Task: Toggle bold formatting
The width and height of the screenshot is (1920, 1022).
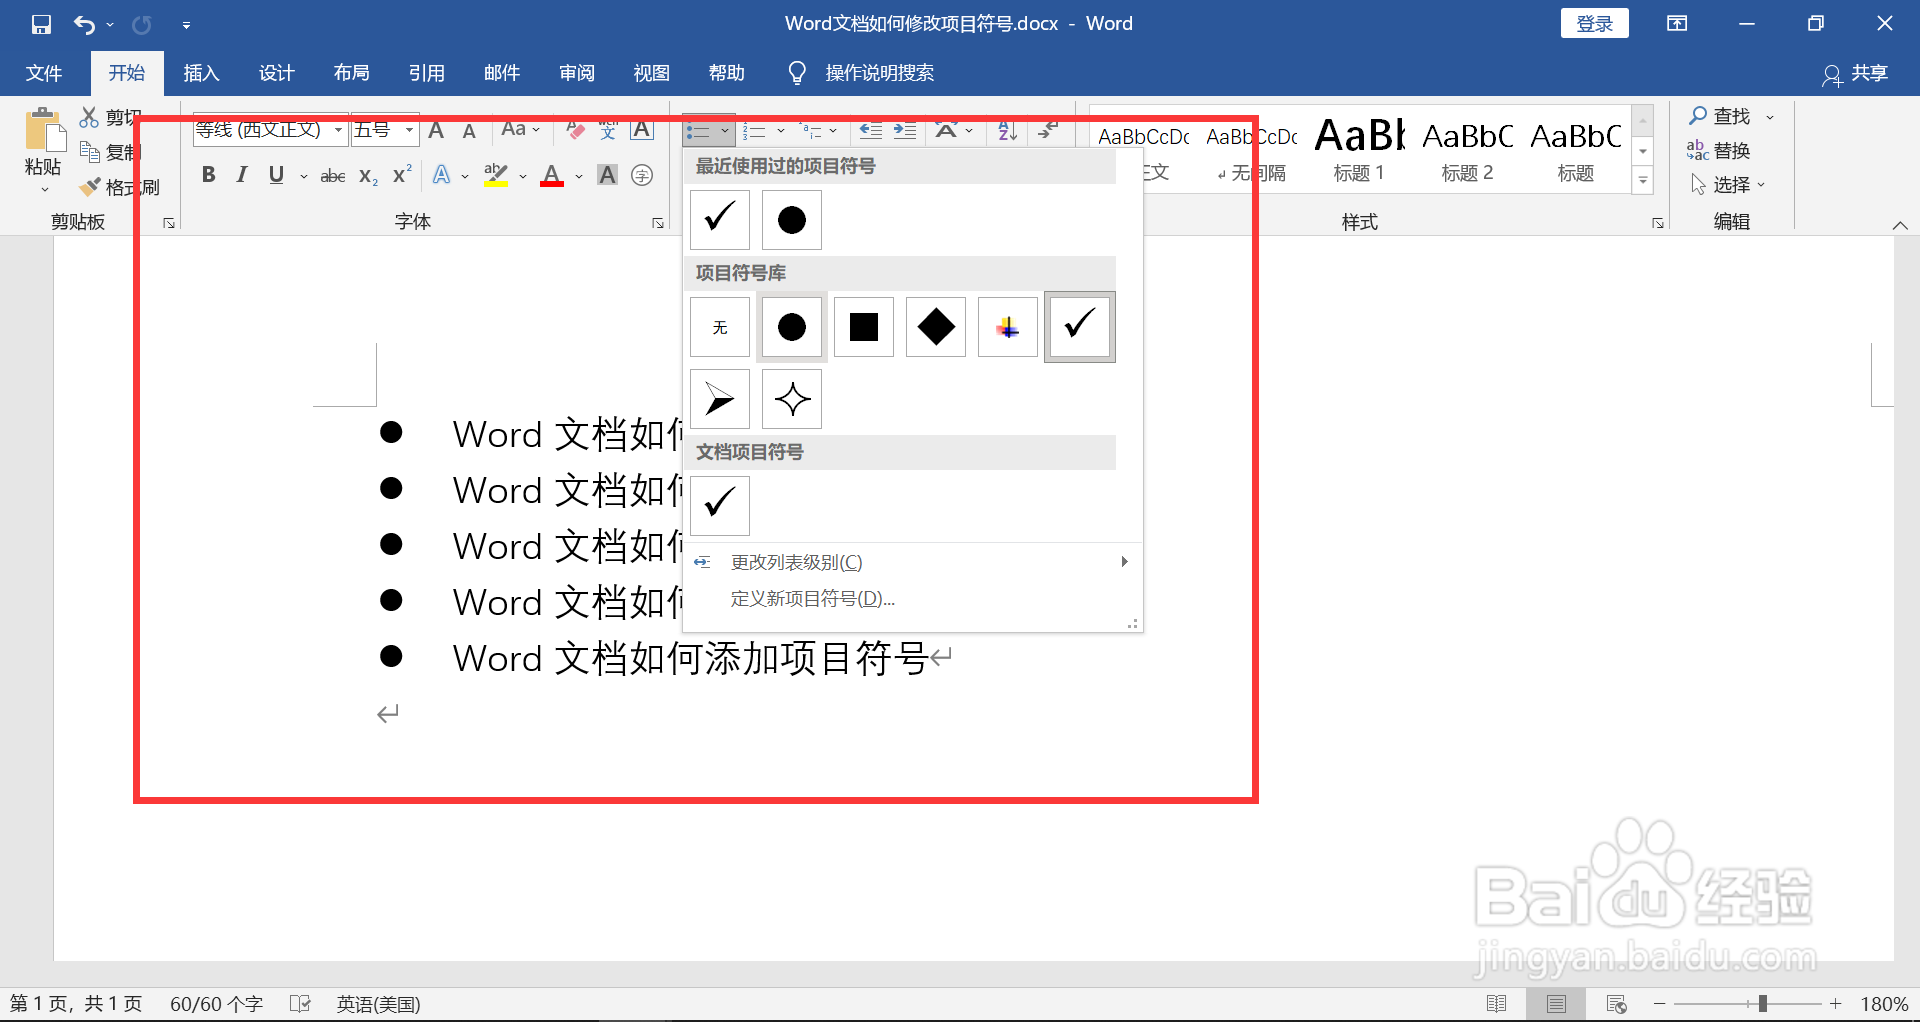Action: [x=208, y=175]
